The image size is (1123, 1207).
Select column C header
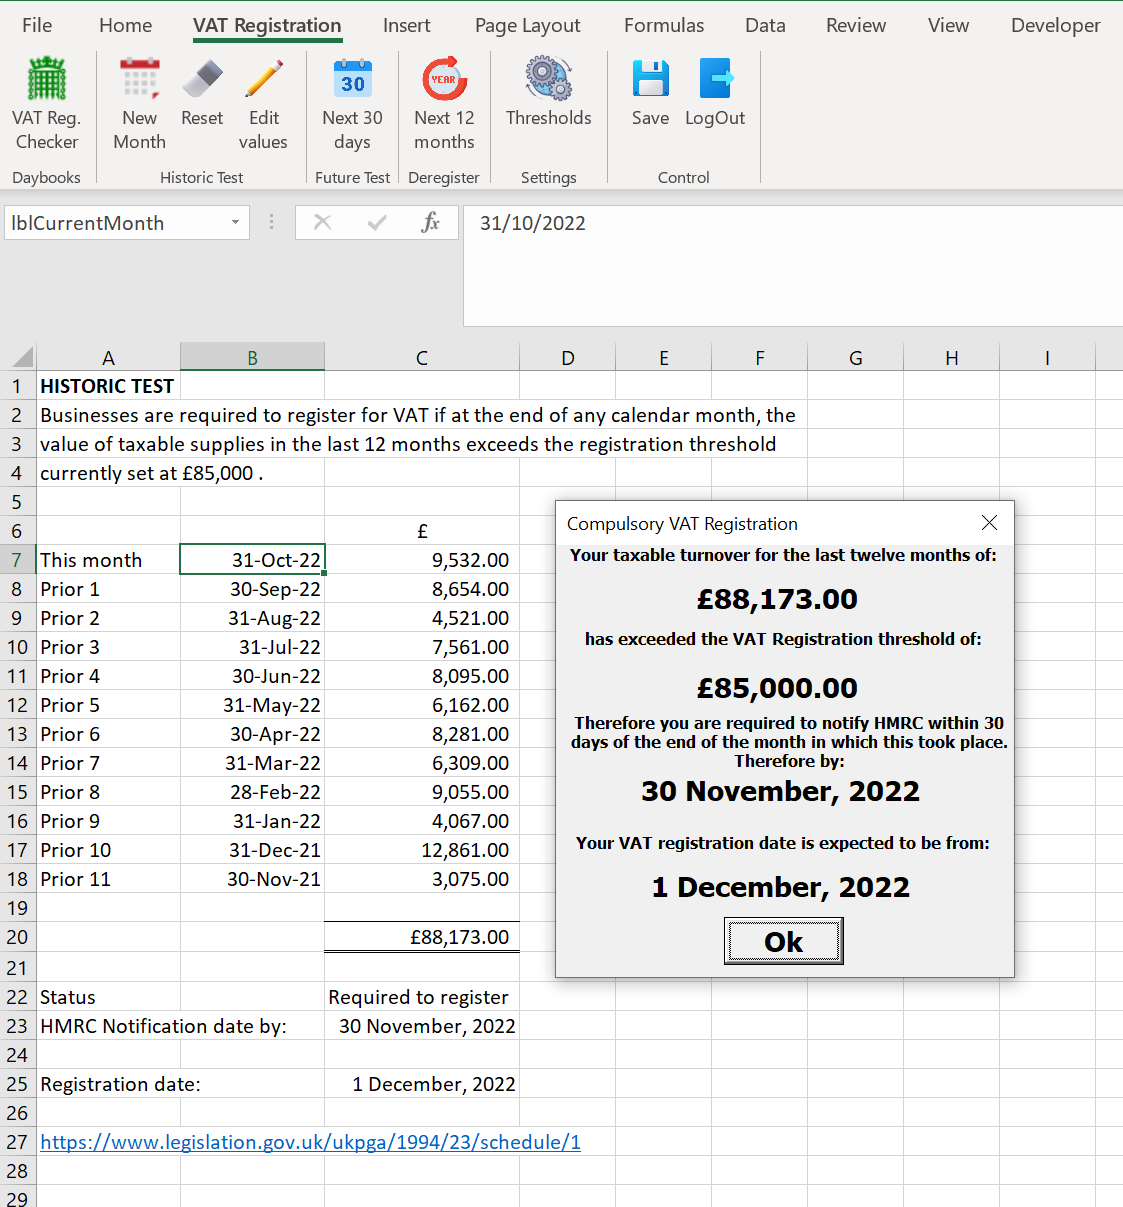pos(422,357)
